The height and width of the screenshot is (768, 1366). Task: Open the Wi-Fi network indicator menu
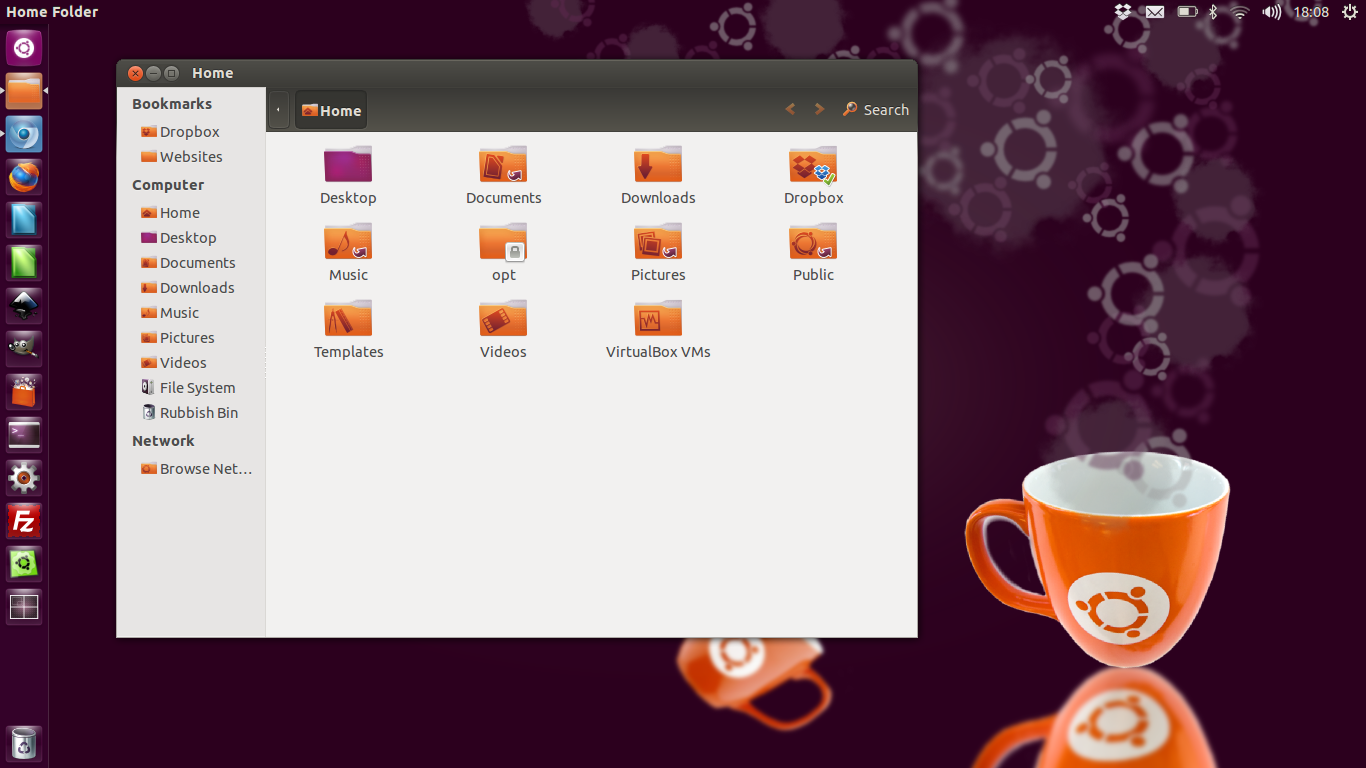[1240, 12]
